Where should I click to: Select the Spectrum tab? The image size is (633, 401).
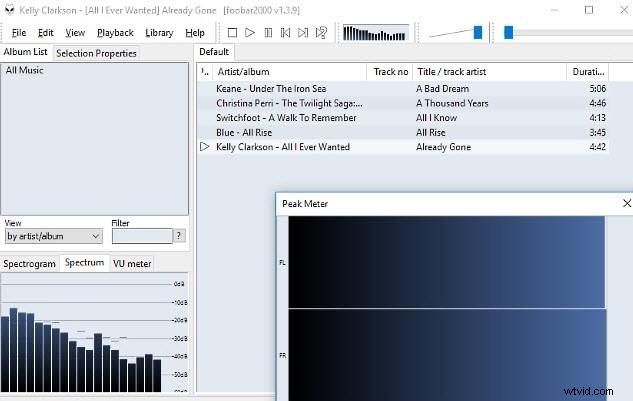(84, 263)
